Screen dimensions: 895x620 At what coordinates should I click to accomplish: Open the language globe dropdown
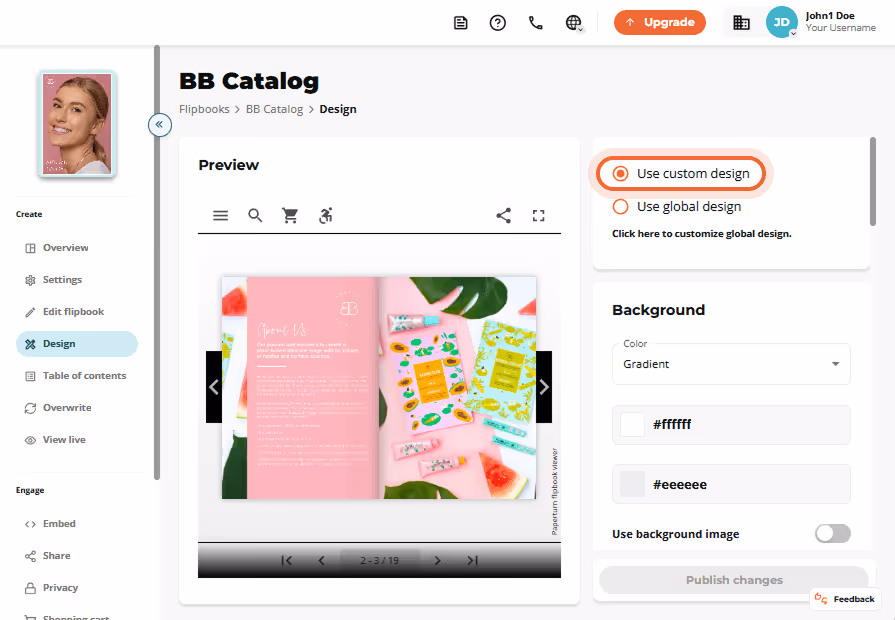point(574,23)
